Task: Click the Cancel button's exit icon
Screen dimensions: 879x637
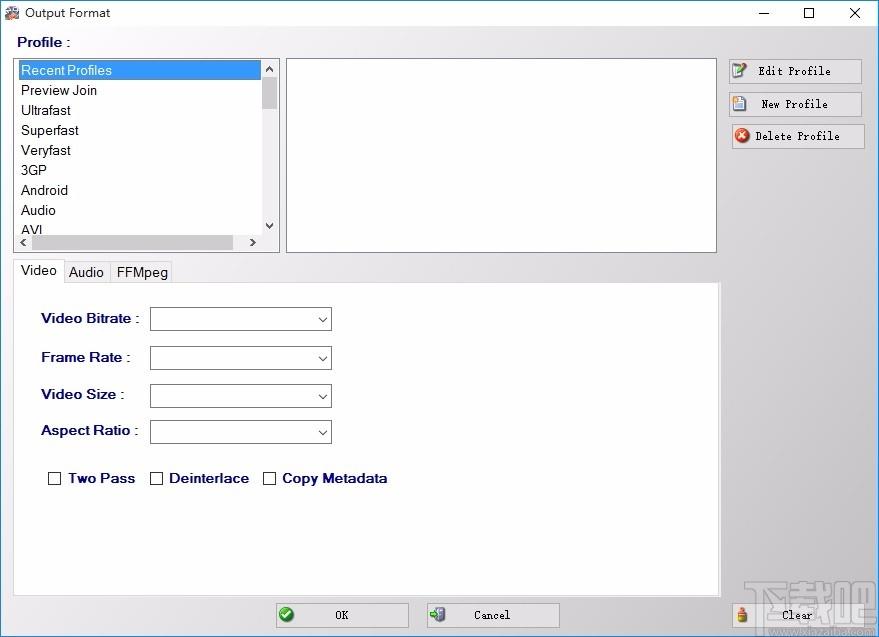Action: pos(437,615)
